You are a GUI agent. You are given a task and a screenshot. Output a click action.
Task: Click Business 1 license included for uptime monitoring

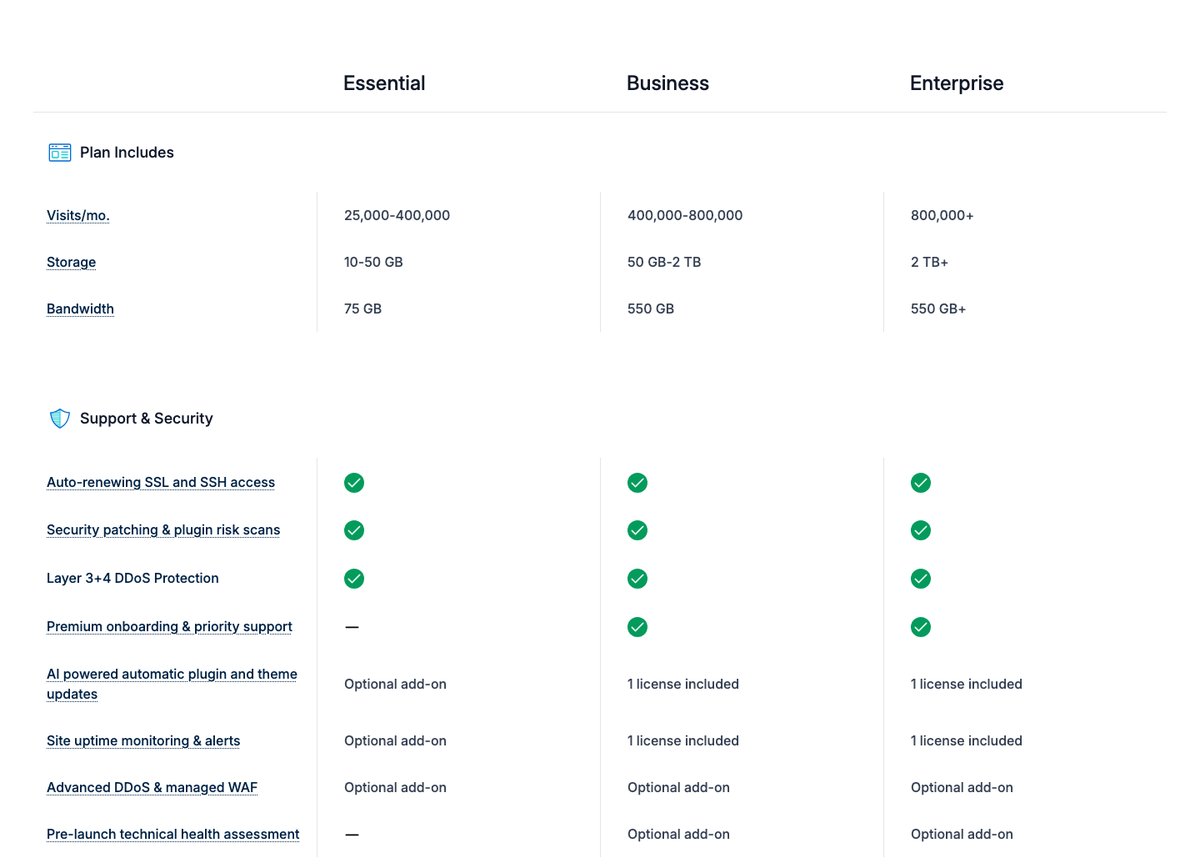pos(683,741)
